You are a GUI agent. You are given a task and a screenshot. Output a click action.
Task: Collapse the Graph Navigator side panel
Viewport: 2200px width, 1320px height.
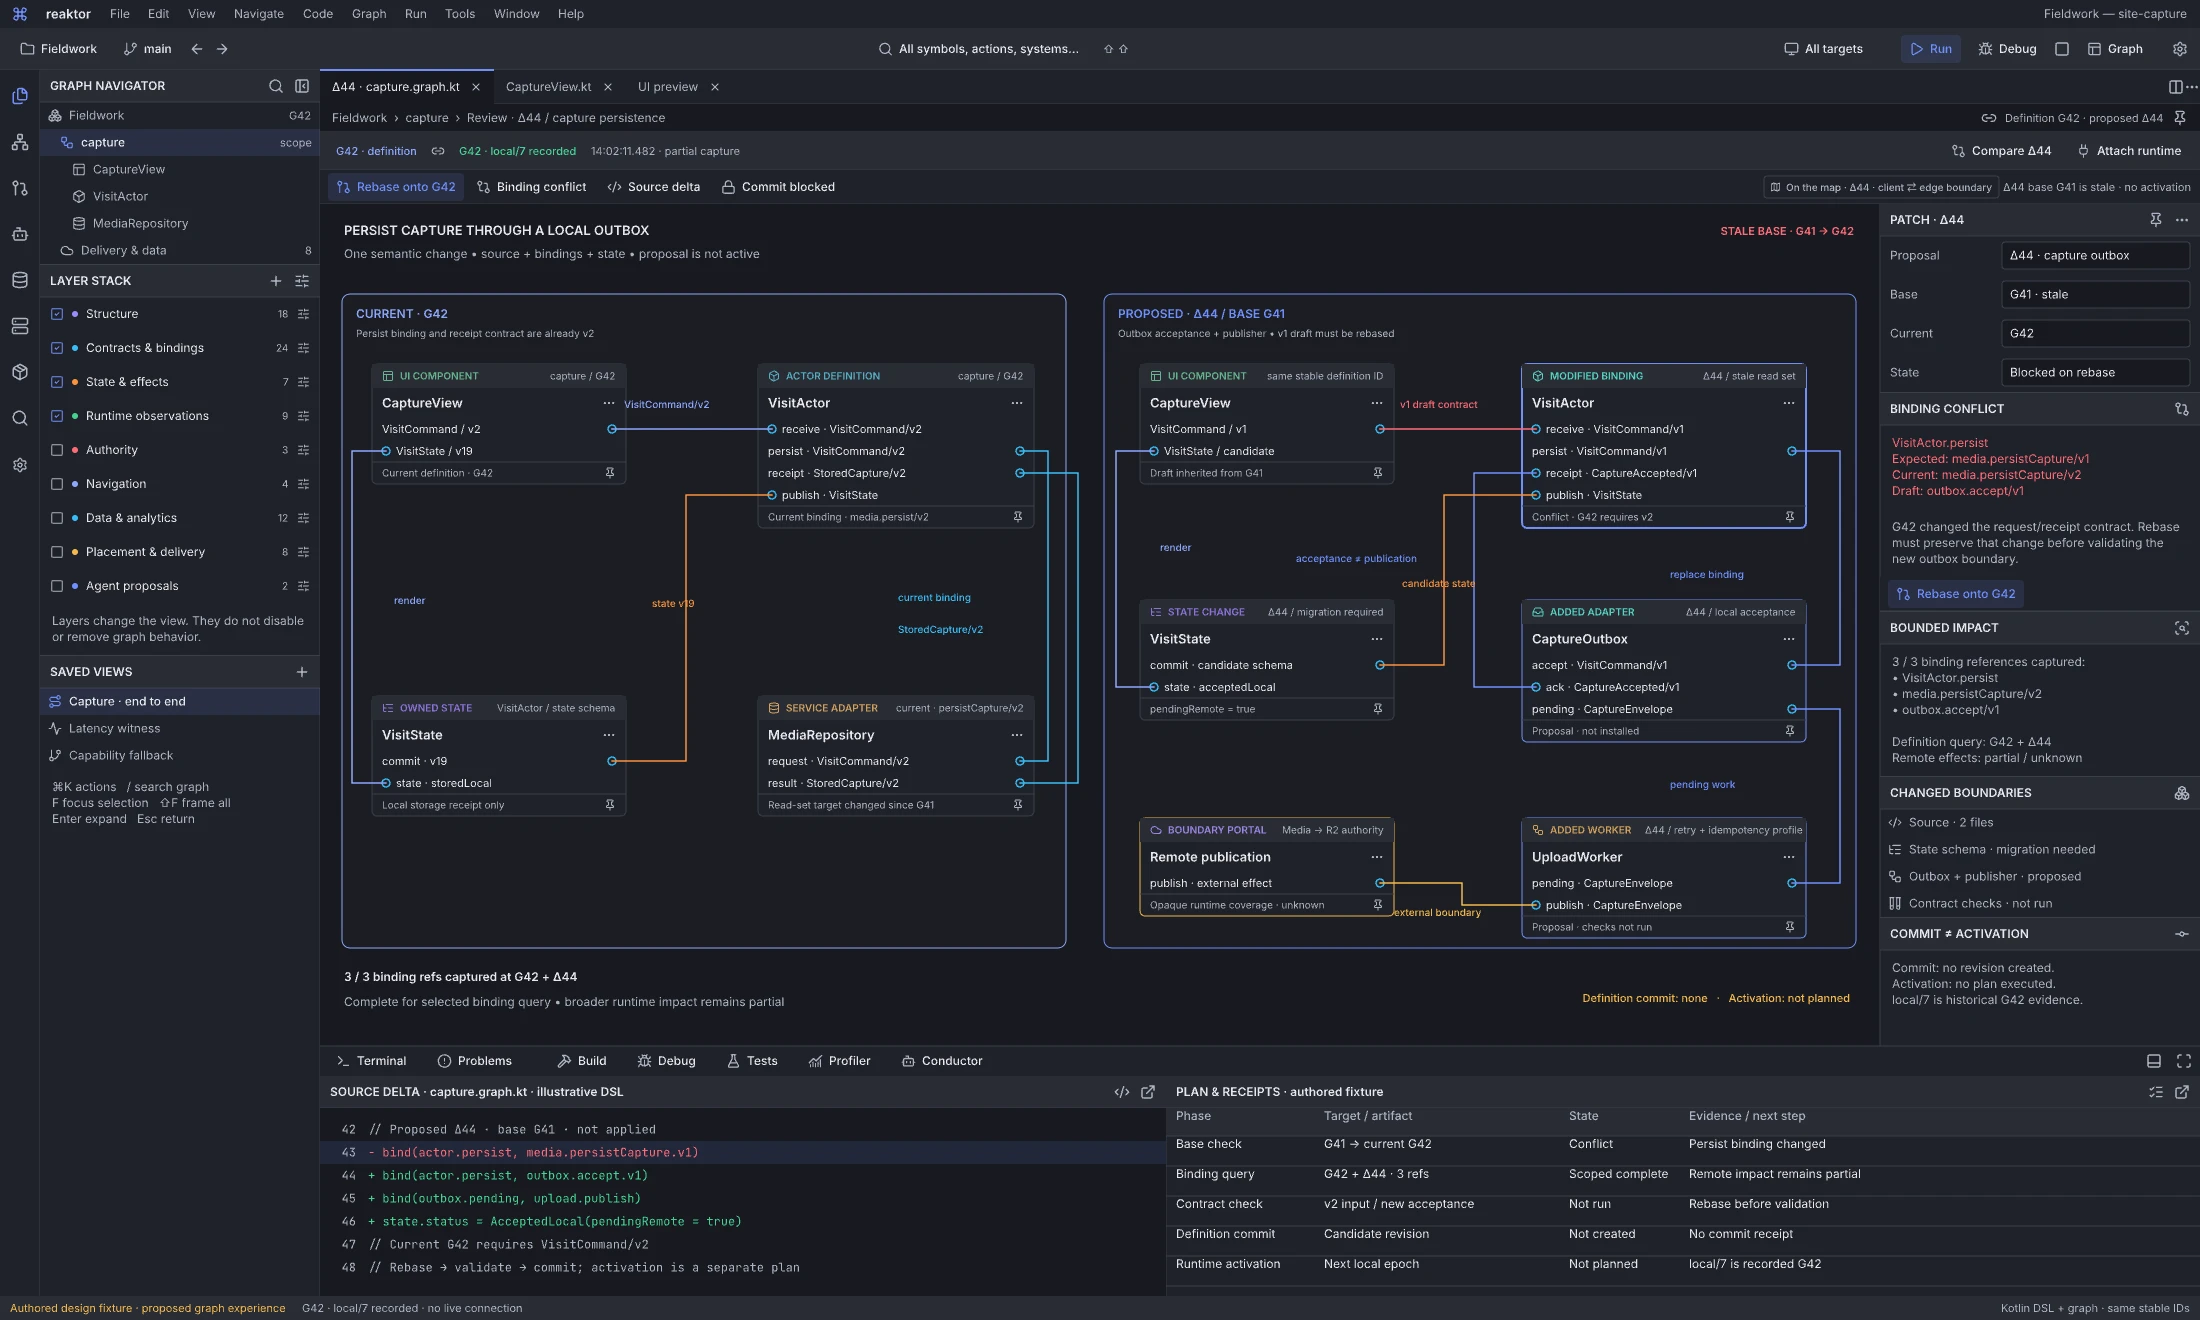pos(302,86)
